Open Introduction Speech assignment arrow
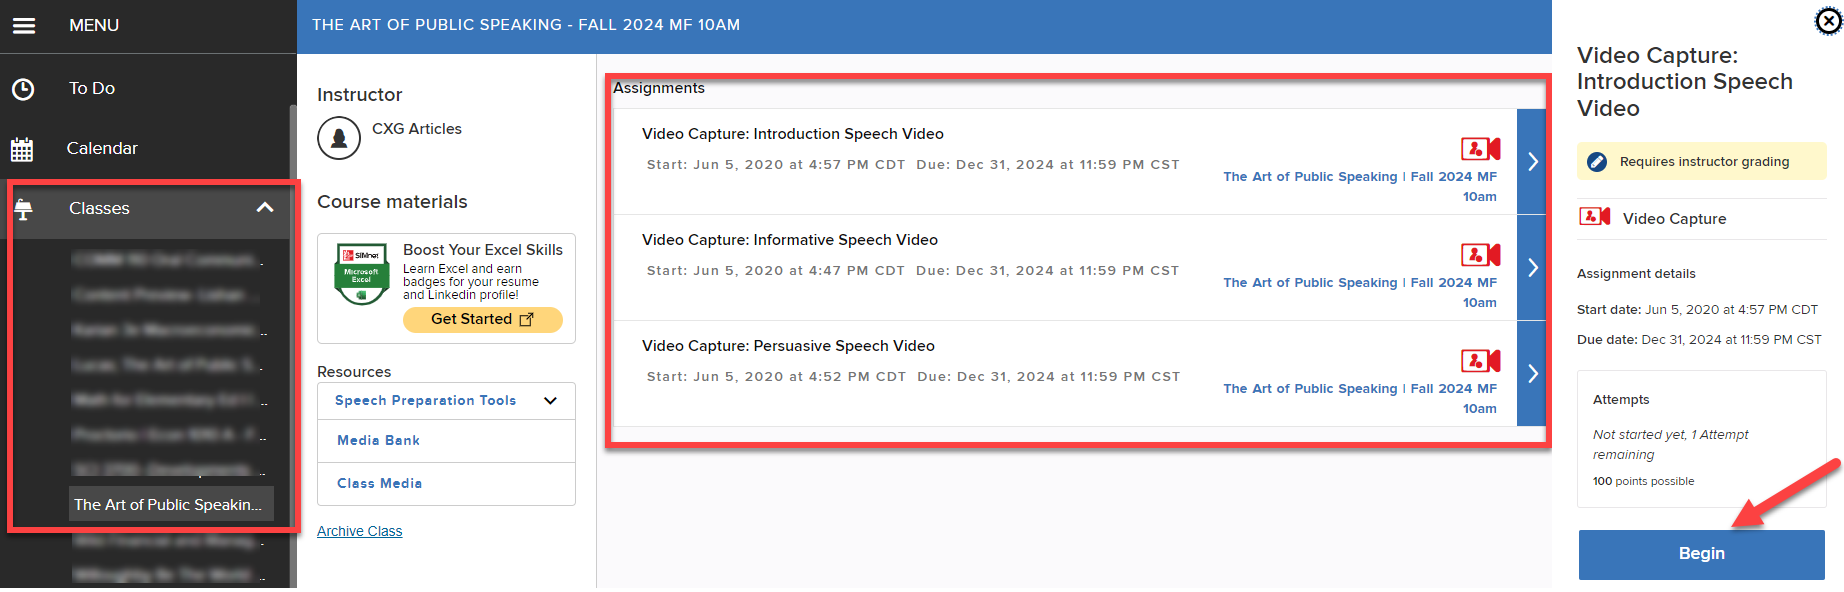The image size is (1844, 592). point(1532,162)
